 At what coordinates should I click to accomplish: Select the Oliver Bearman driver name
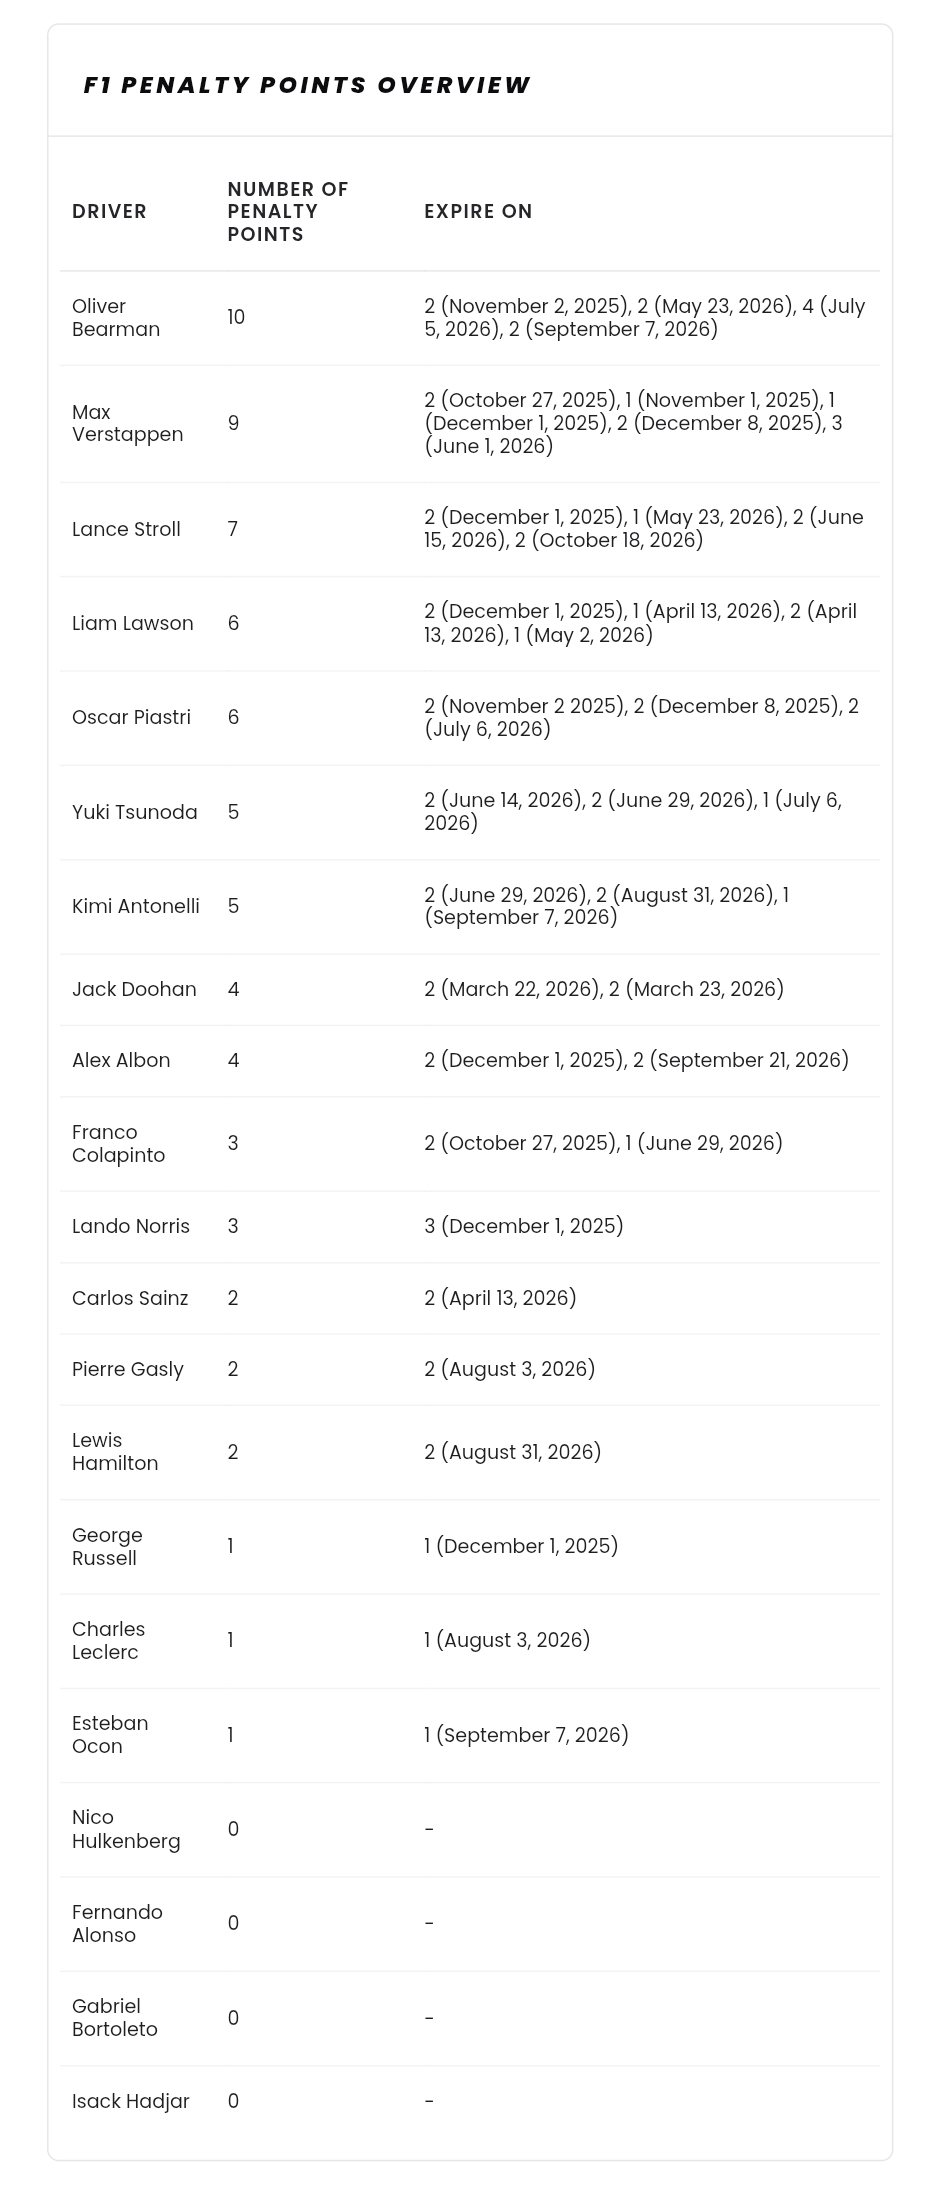(115, 317)
